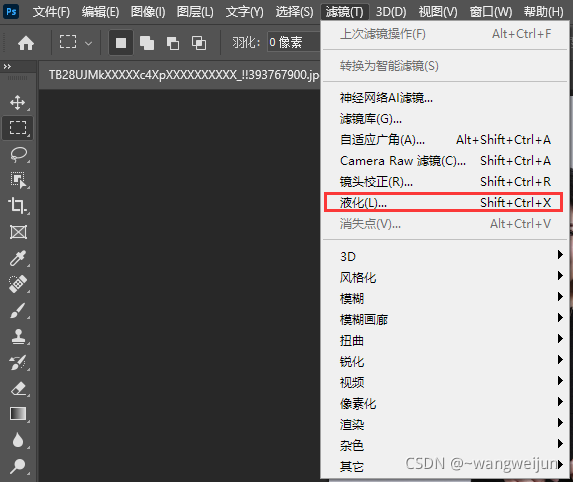573x482 pixels.
Task: Open the 文件(F) menu
Action: [51, 12]
